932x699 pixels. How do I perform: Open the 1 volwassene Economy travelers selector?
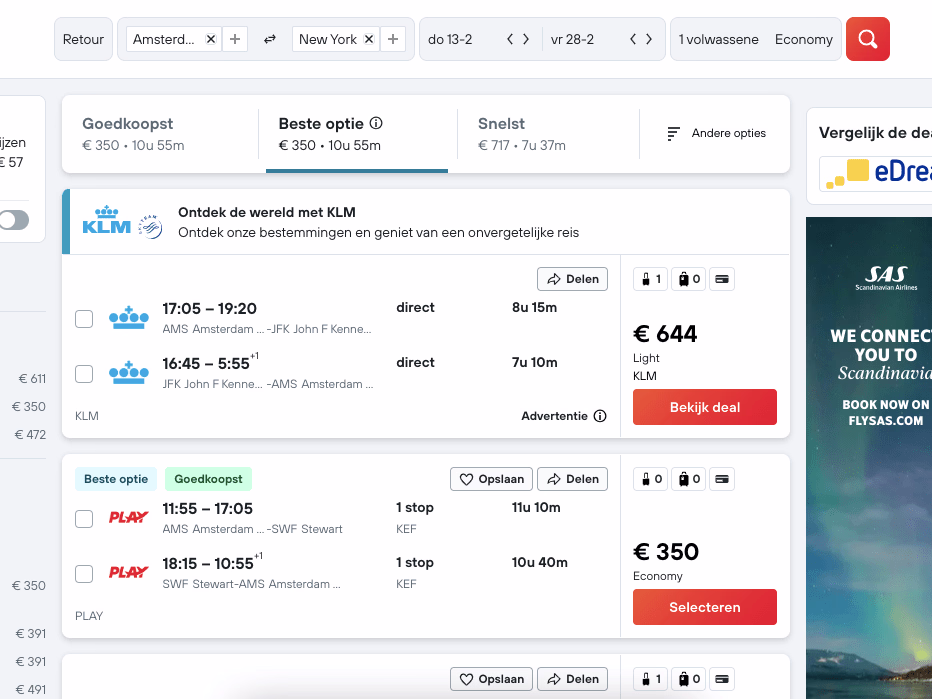[755, 39]
